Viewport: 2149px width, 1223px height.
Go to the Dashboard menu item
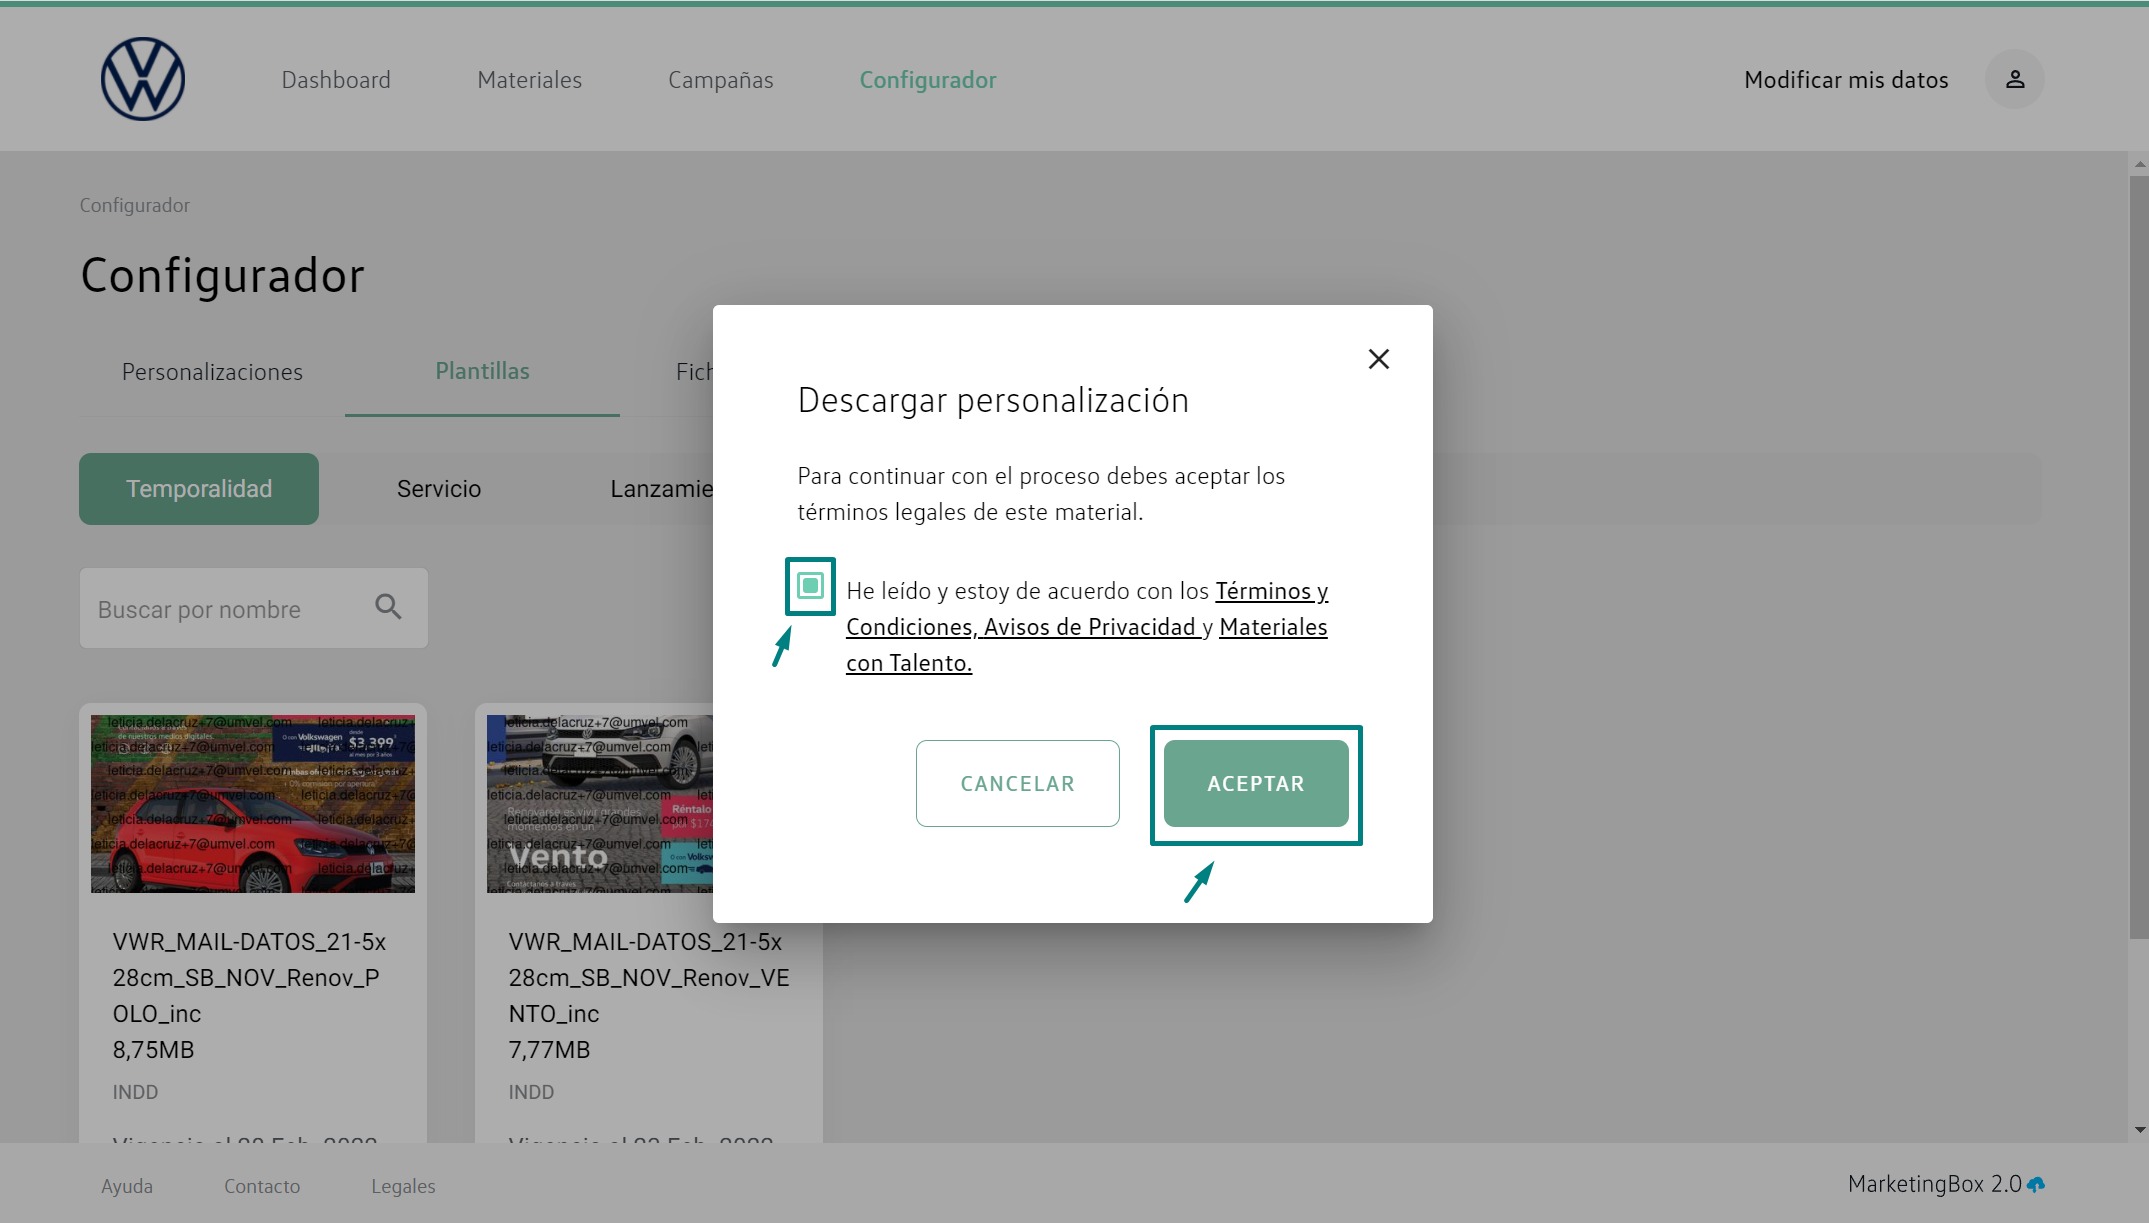(x=336, y=80)
